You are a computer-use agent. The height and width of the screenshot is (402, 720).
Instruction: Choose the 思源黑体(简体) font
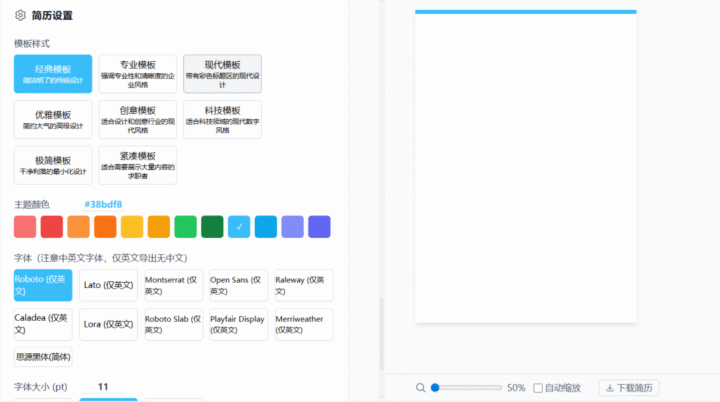coord(43,356)
